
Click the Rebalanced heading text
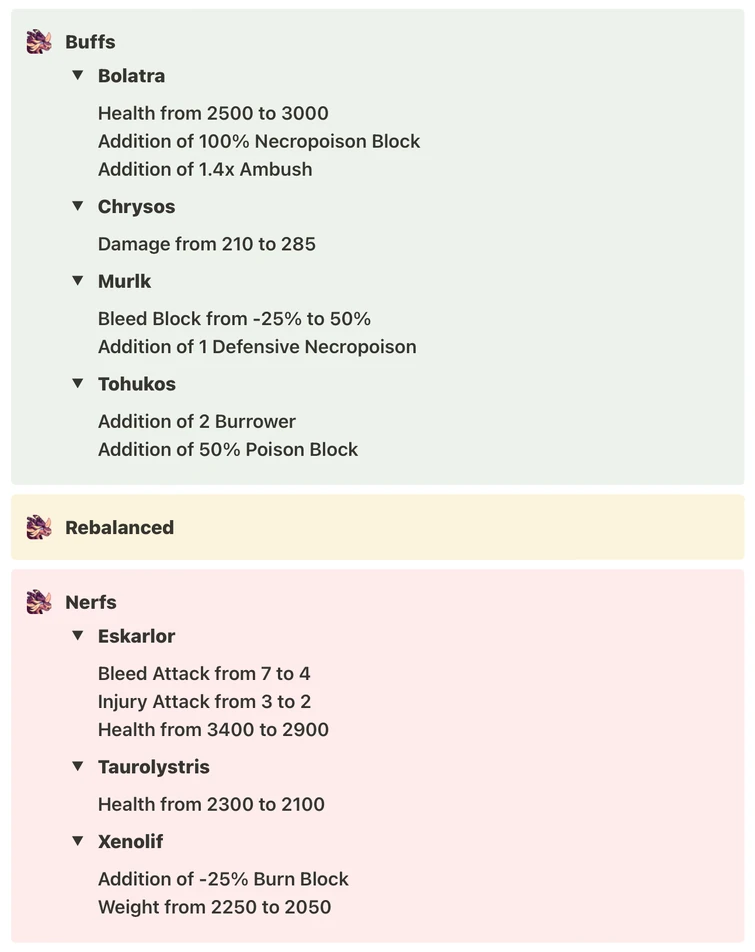point(119,528)
